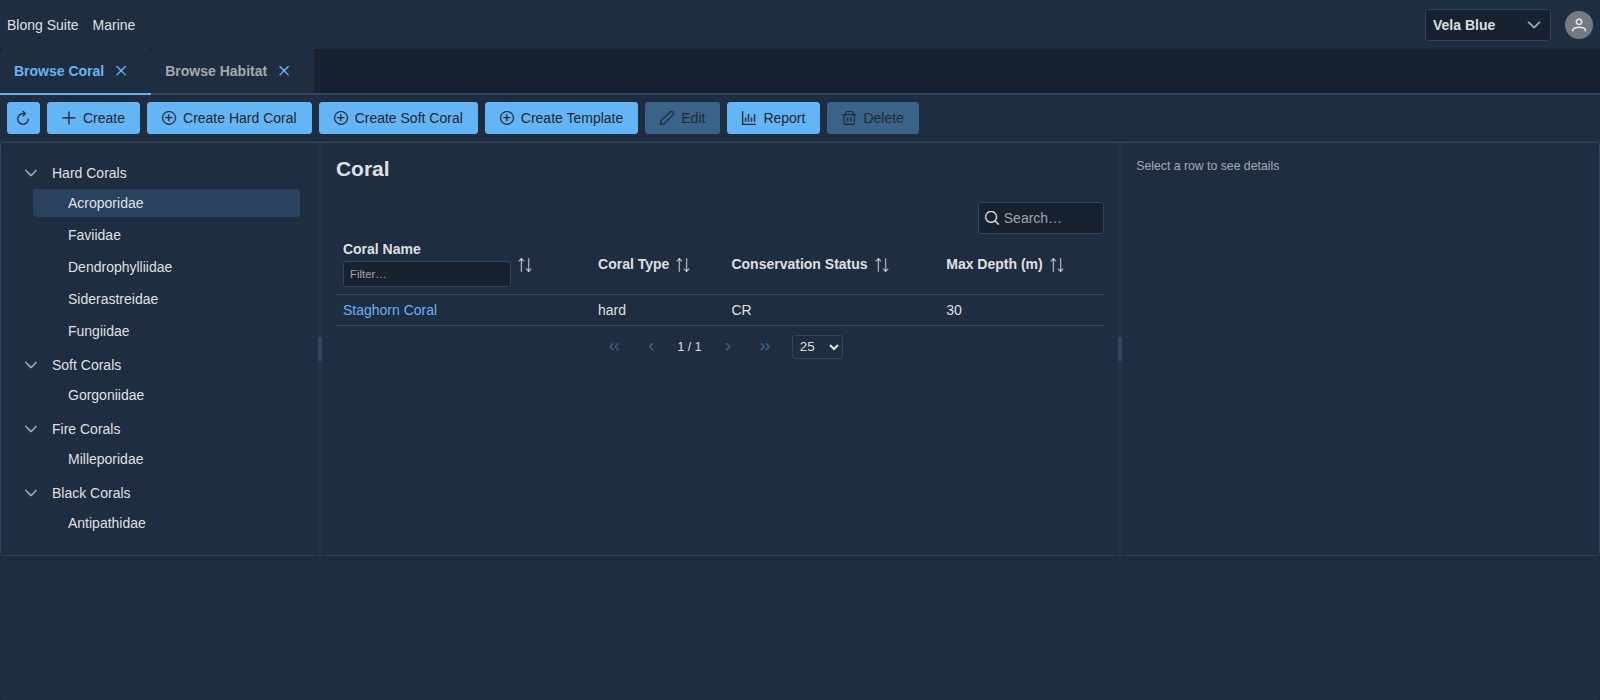Collapse the Black Corals tree node
The image size is (1600, 700).
(x=31, y=493)
